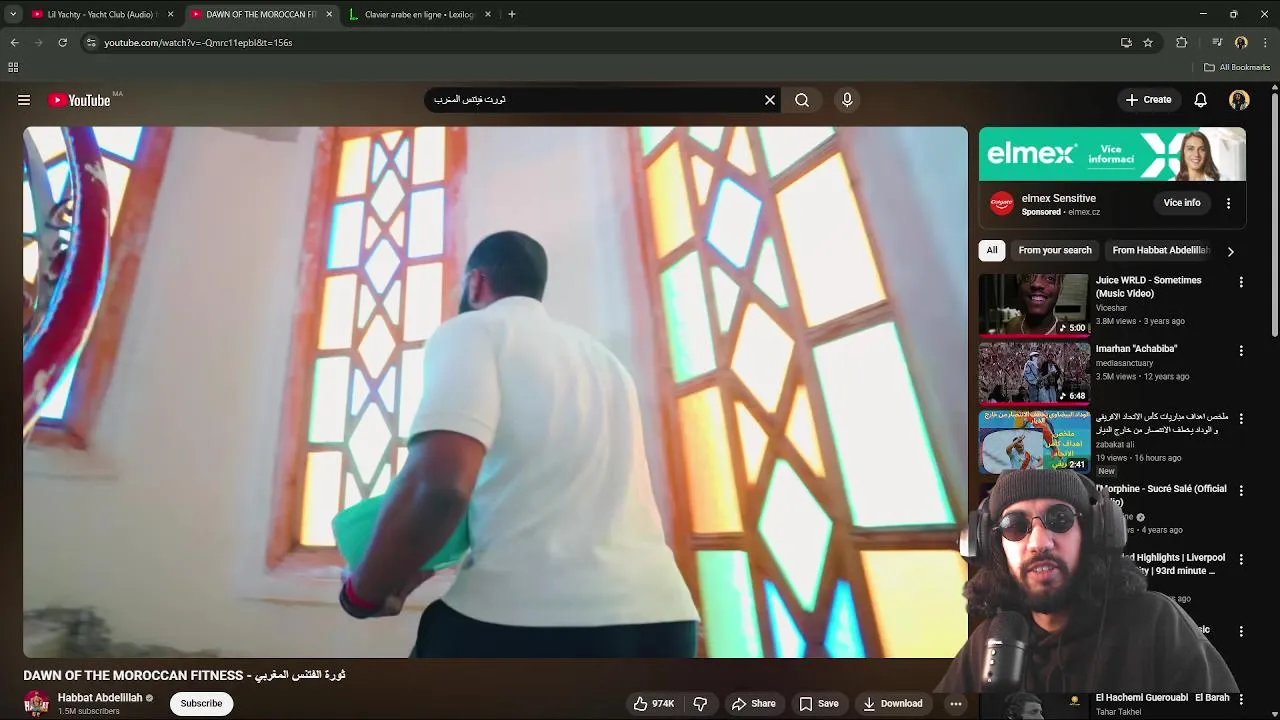Open the tab search dropdown arrow
This screenshot has height=720, width=1280.
click(11, 14)
